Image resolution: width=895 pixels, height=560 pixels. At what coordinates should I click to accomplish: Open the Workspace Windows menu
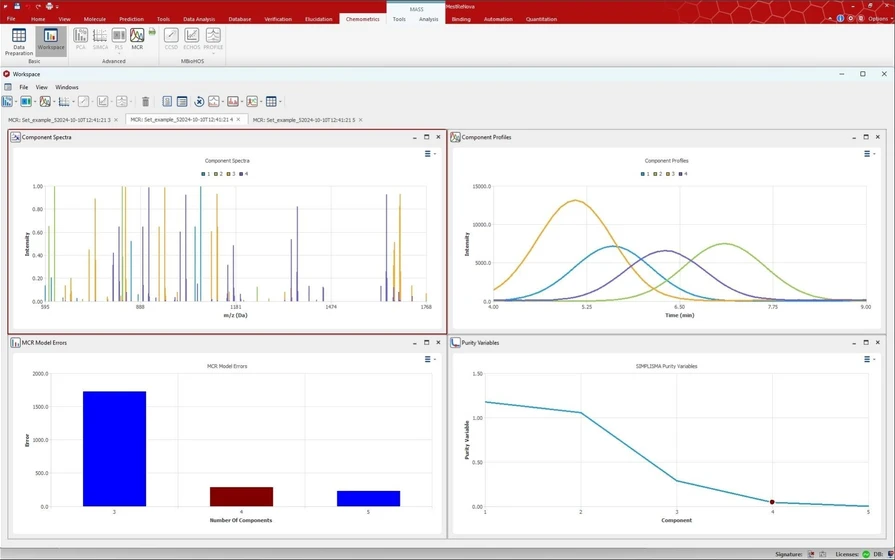[67, 87]
